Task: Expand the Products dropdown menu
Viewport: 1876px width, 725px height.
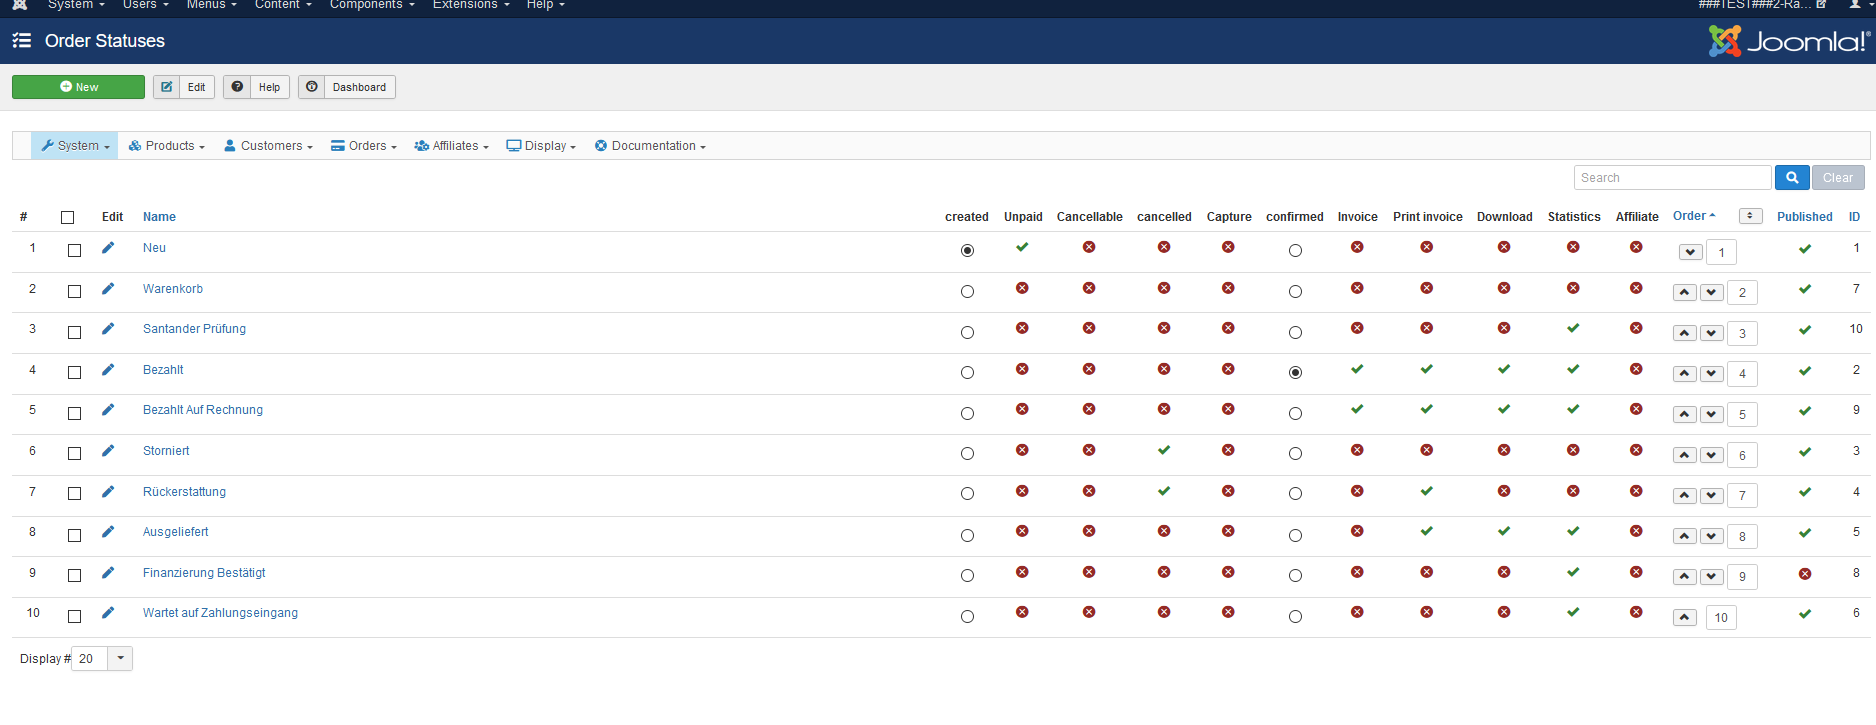Action: 167,146
